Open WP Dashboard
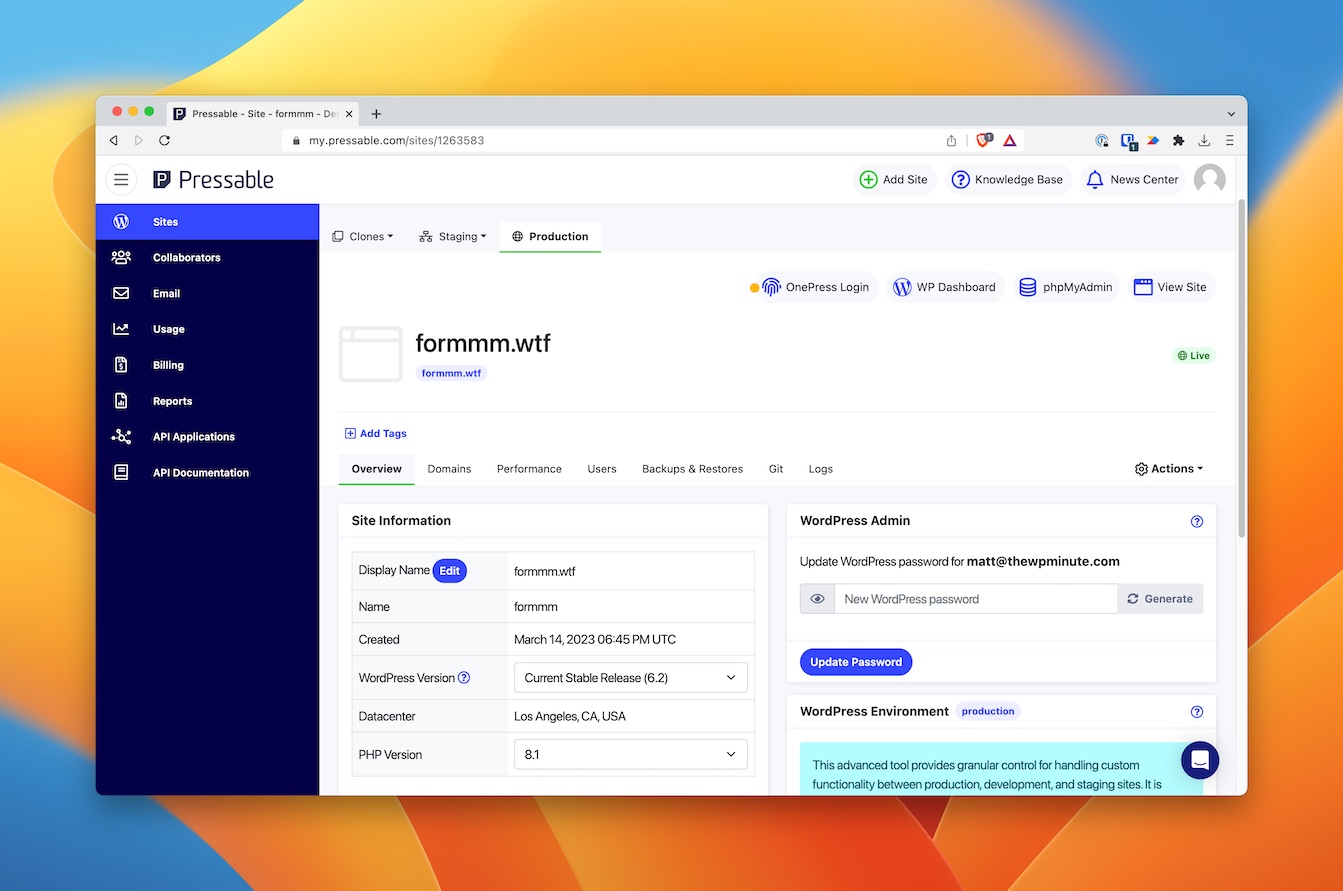The width and height of the screenshot is (1343, 891). coord(945,287)
